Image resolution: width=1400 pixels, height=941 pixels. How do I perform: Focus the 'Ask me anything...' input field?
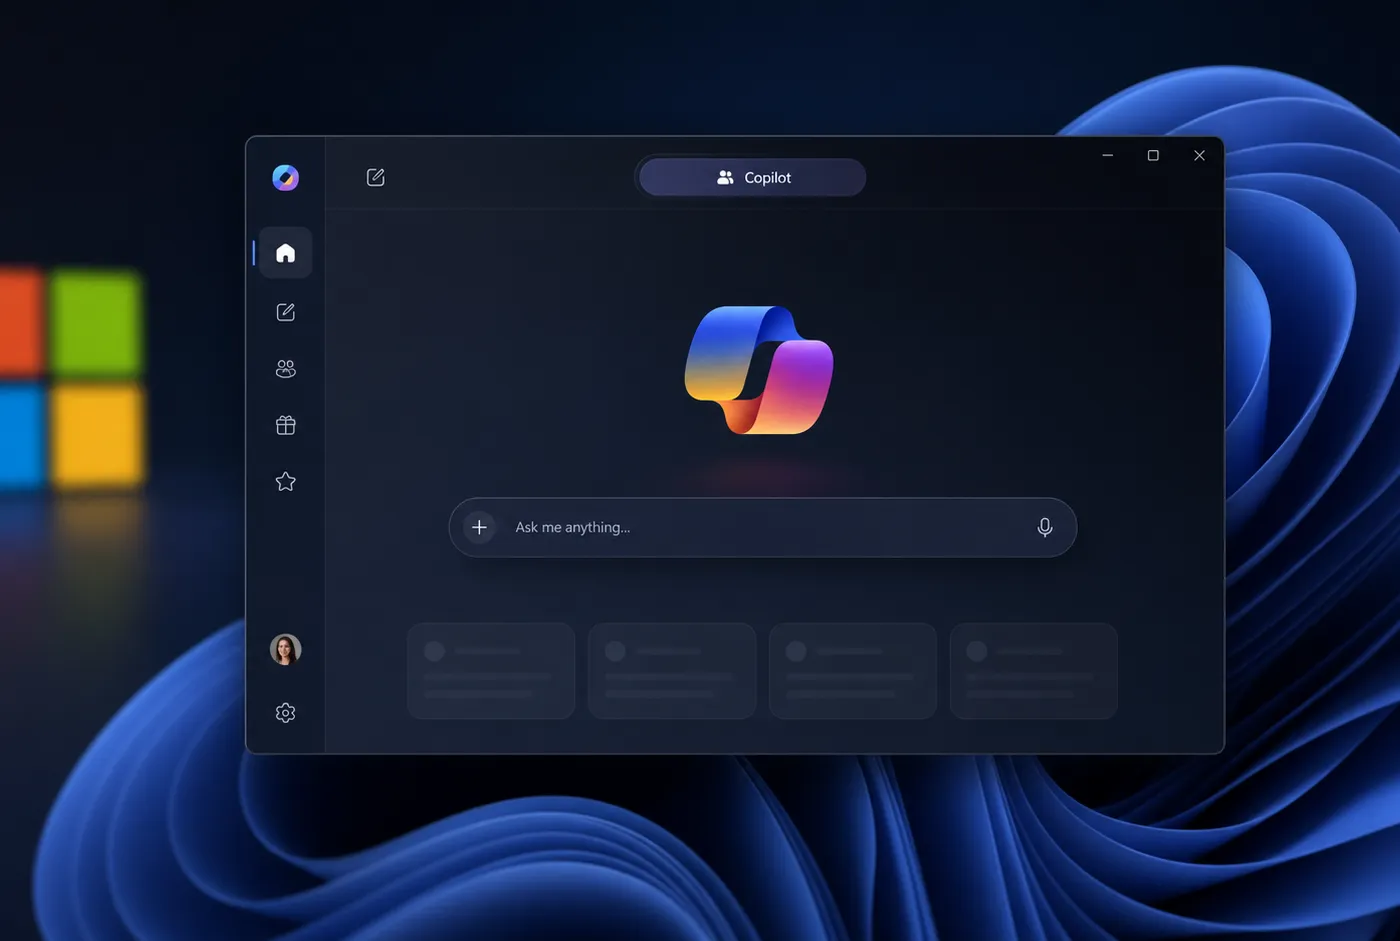(762, 527)
